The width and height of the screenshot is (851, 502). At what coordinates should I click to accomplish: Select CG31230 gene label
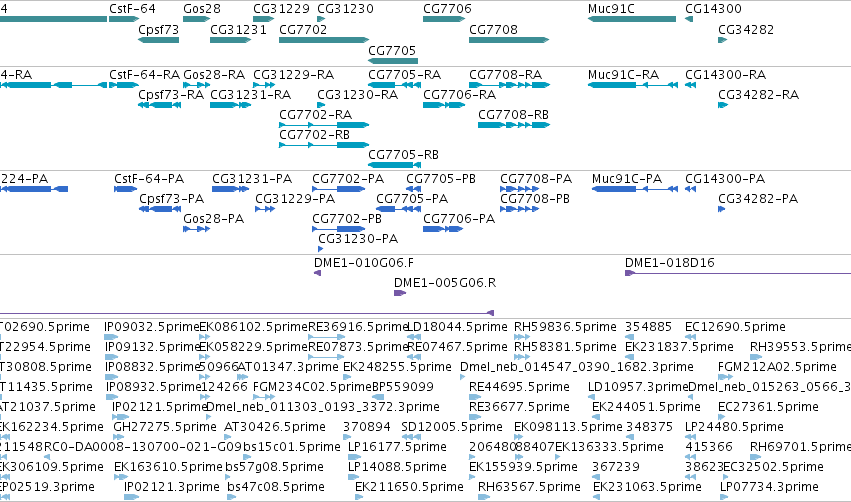[345, 9]
